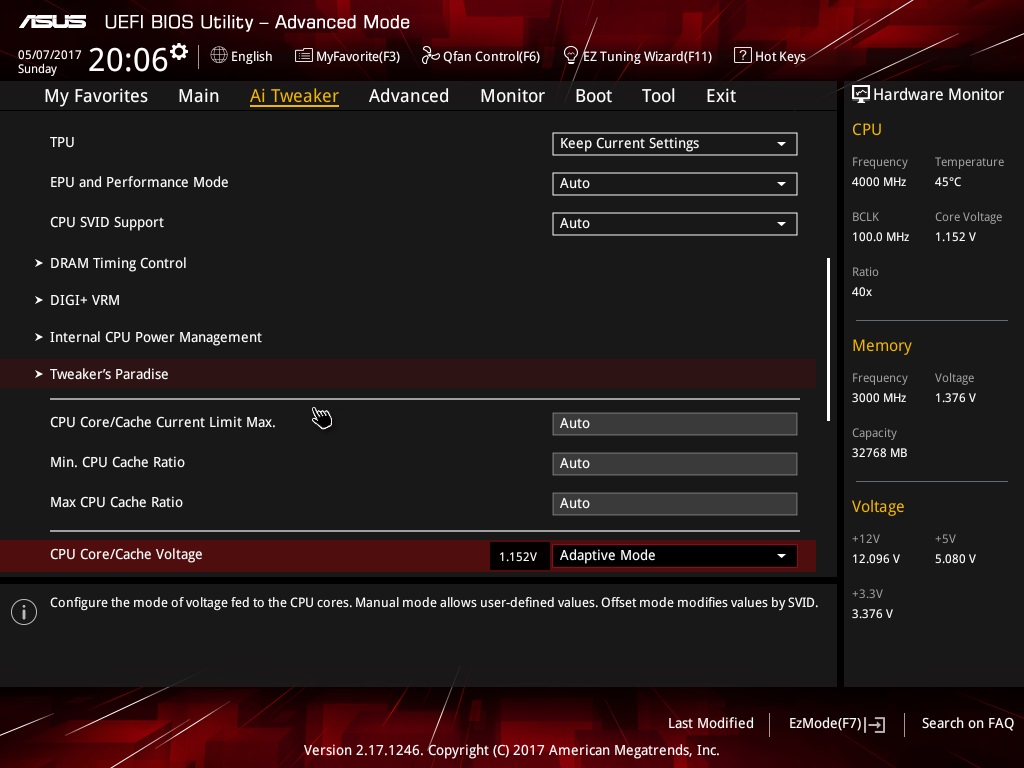Viewport: 1024px width, 768px height.
Task: Click the 32768 MB capacity value
Action: pos(880,453)
